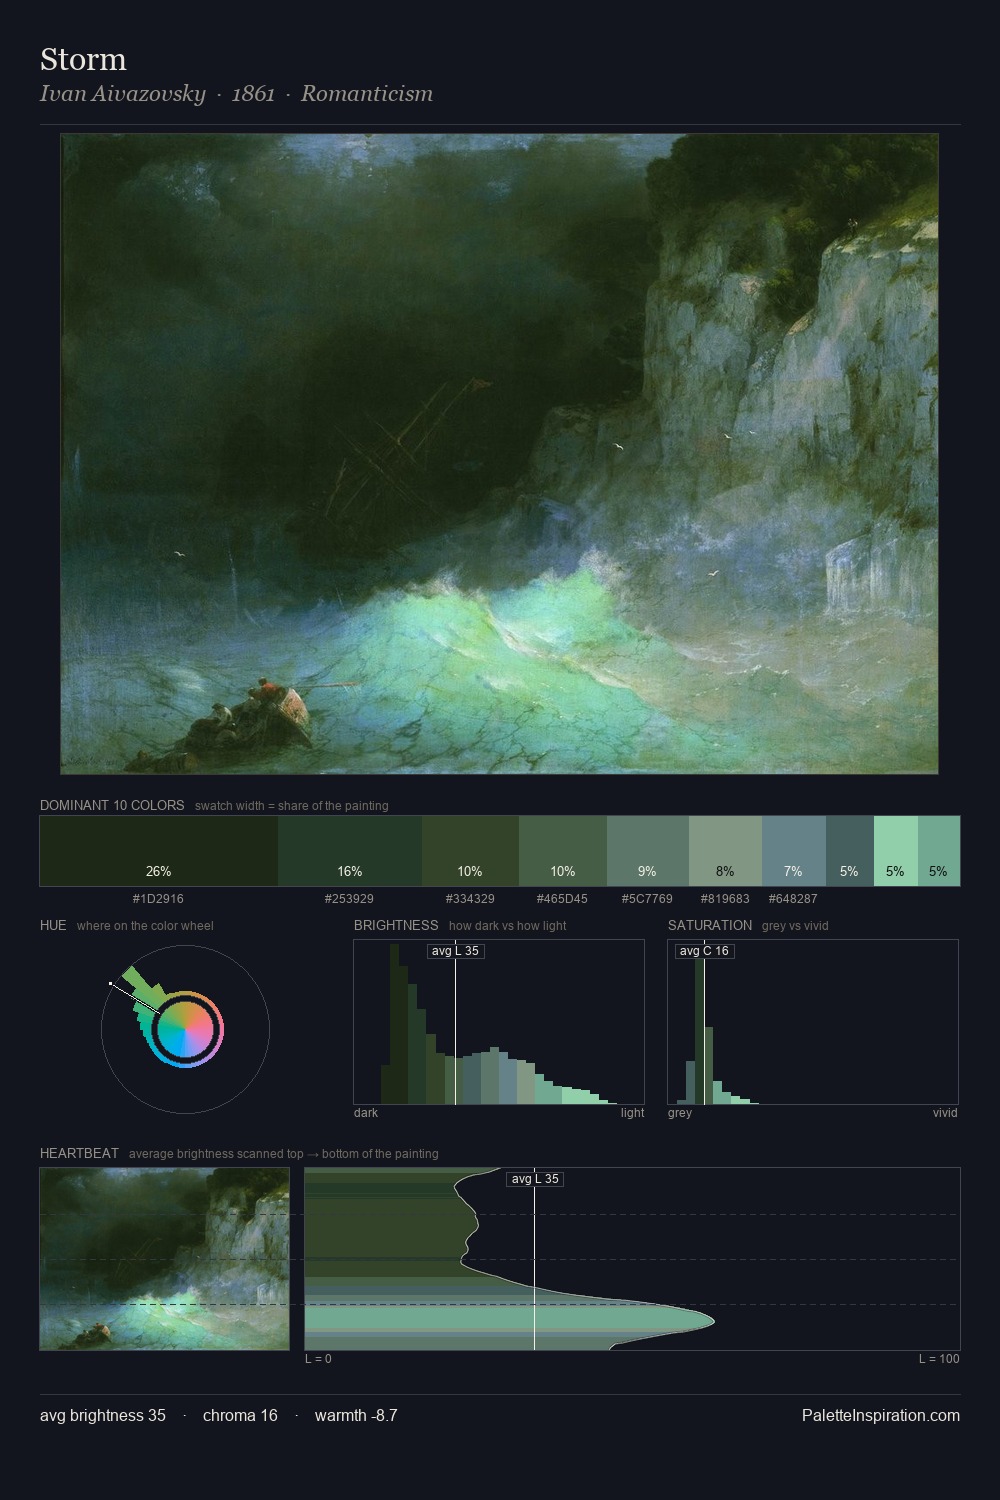Click the chroma 16 footer text
Viewport: 1000px width, 1500px height.
240,1415
